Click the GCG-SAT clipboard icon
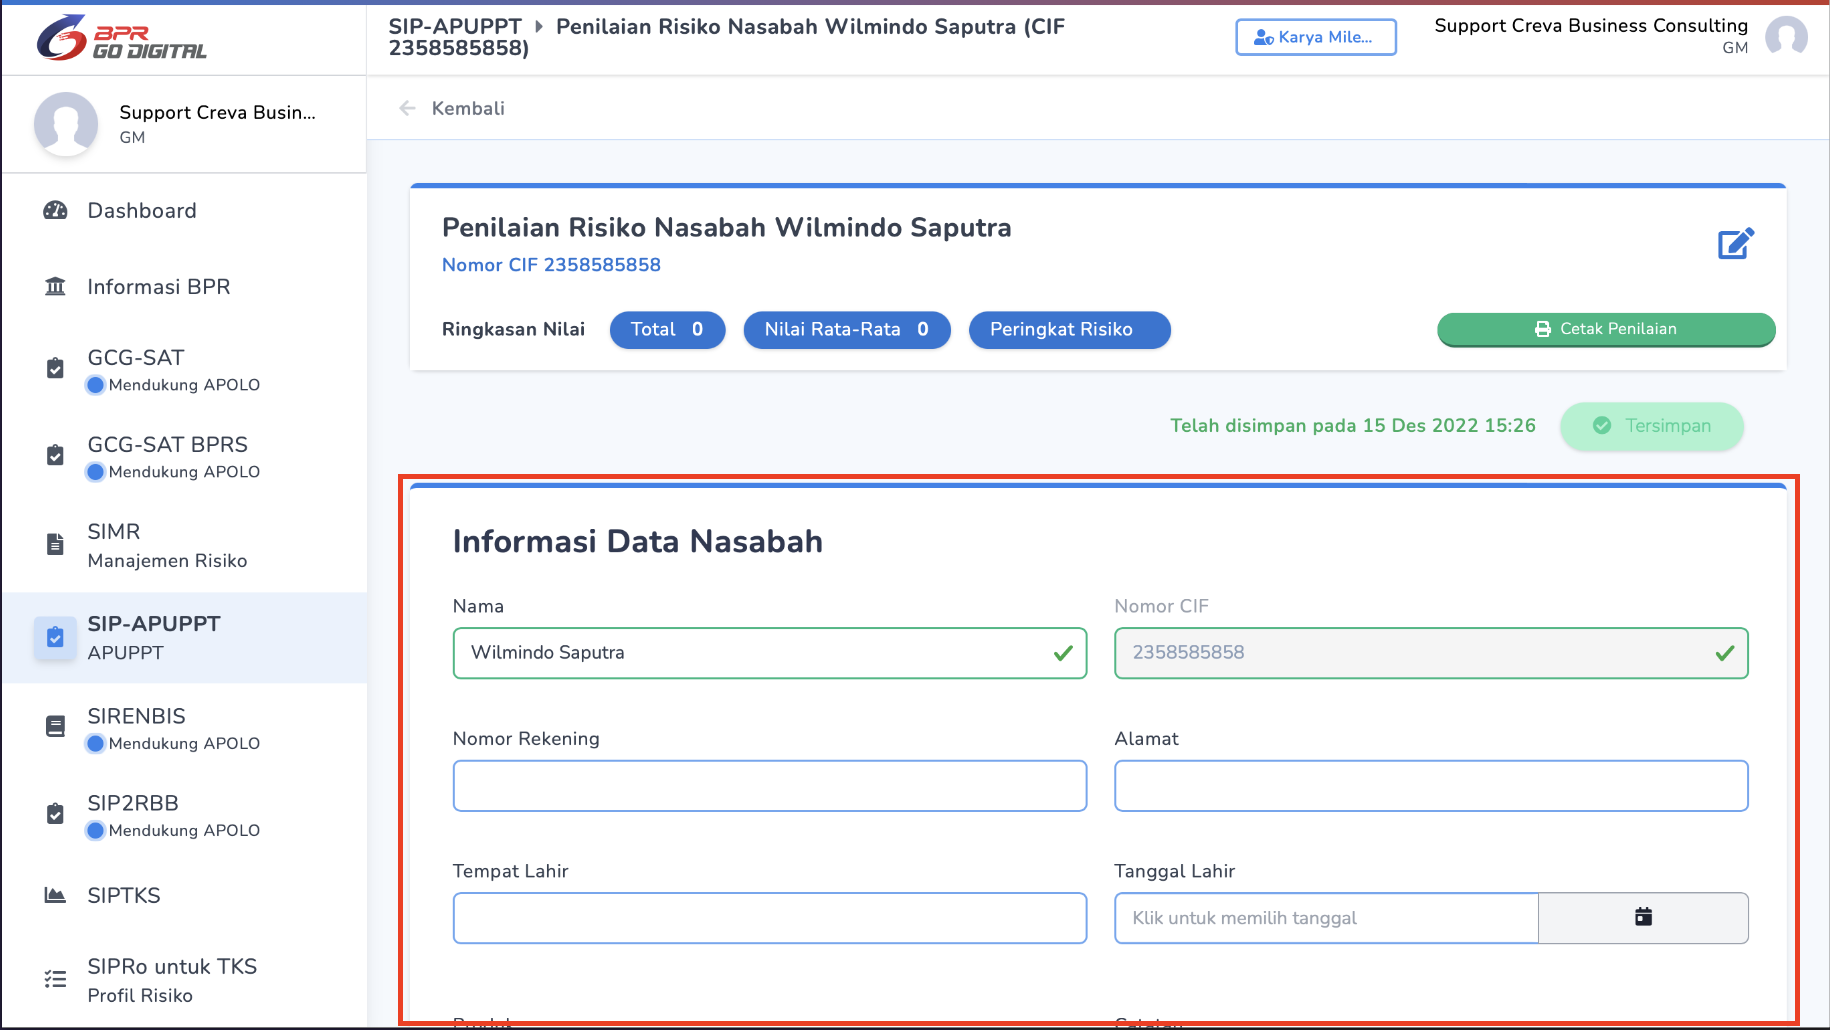Image resolution: width=1830 pixels, height=1030 pixels. pyautogui.click(x=55, y=368)
